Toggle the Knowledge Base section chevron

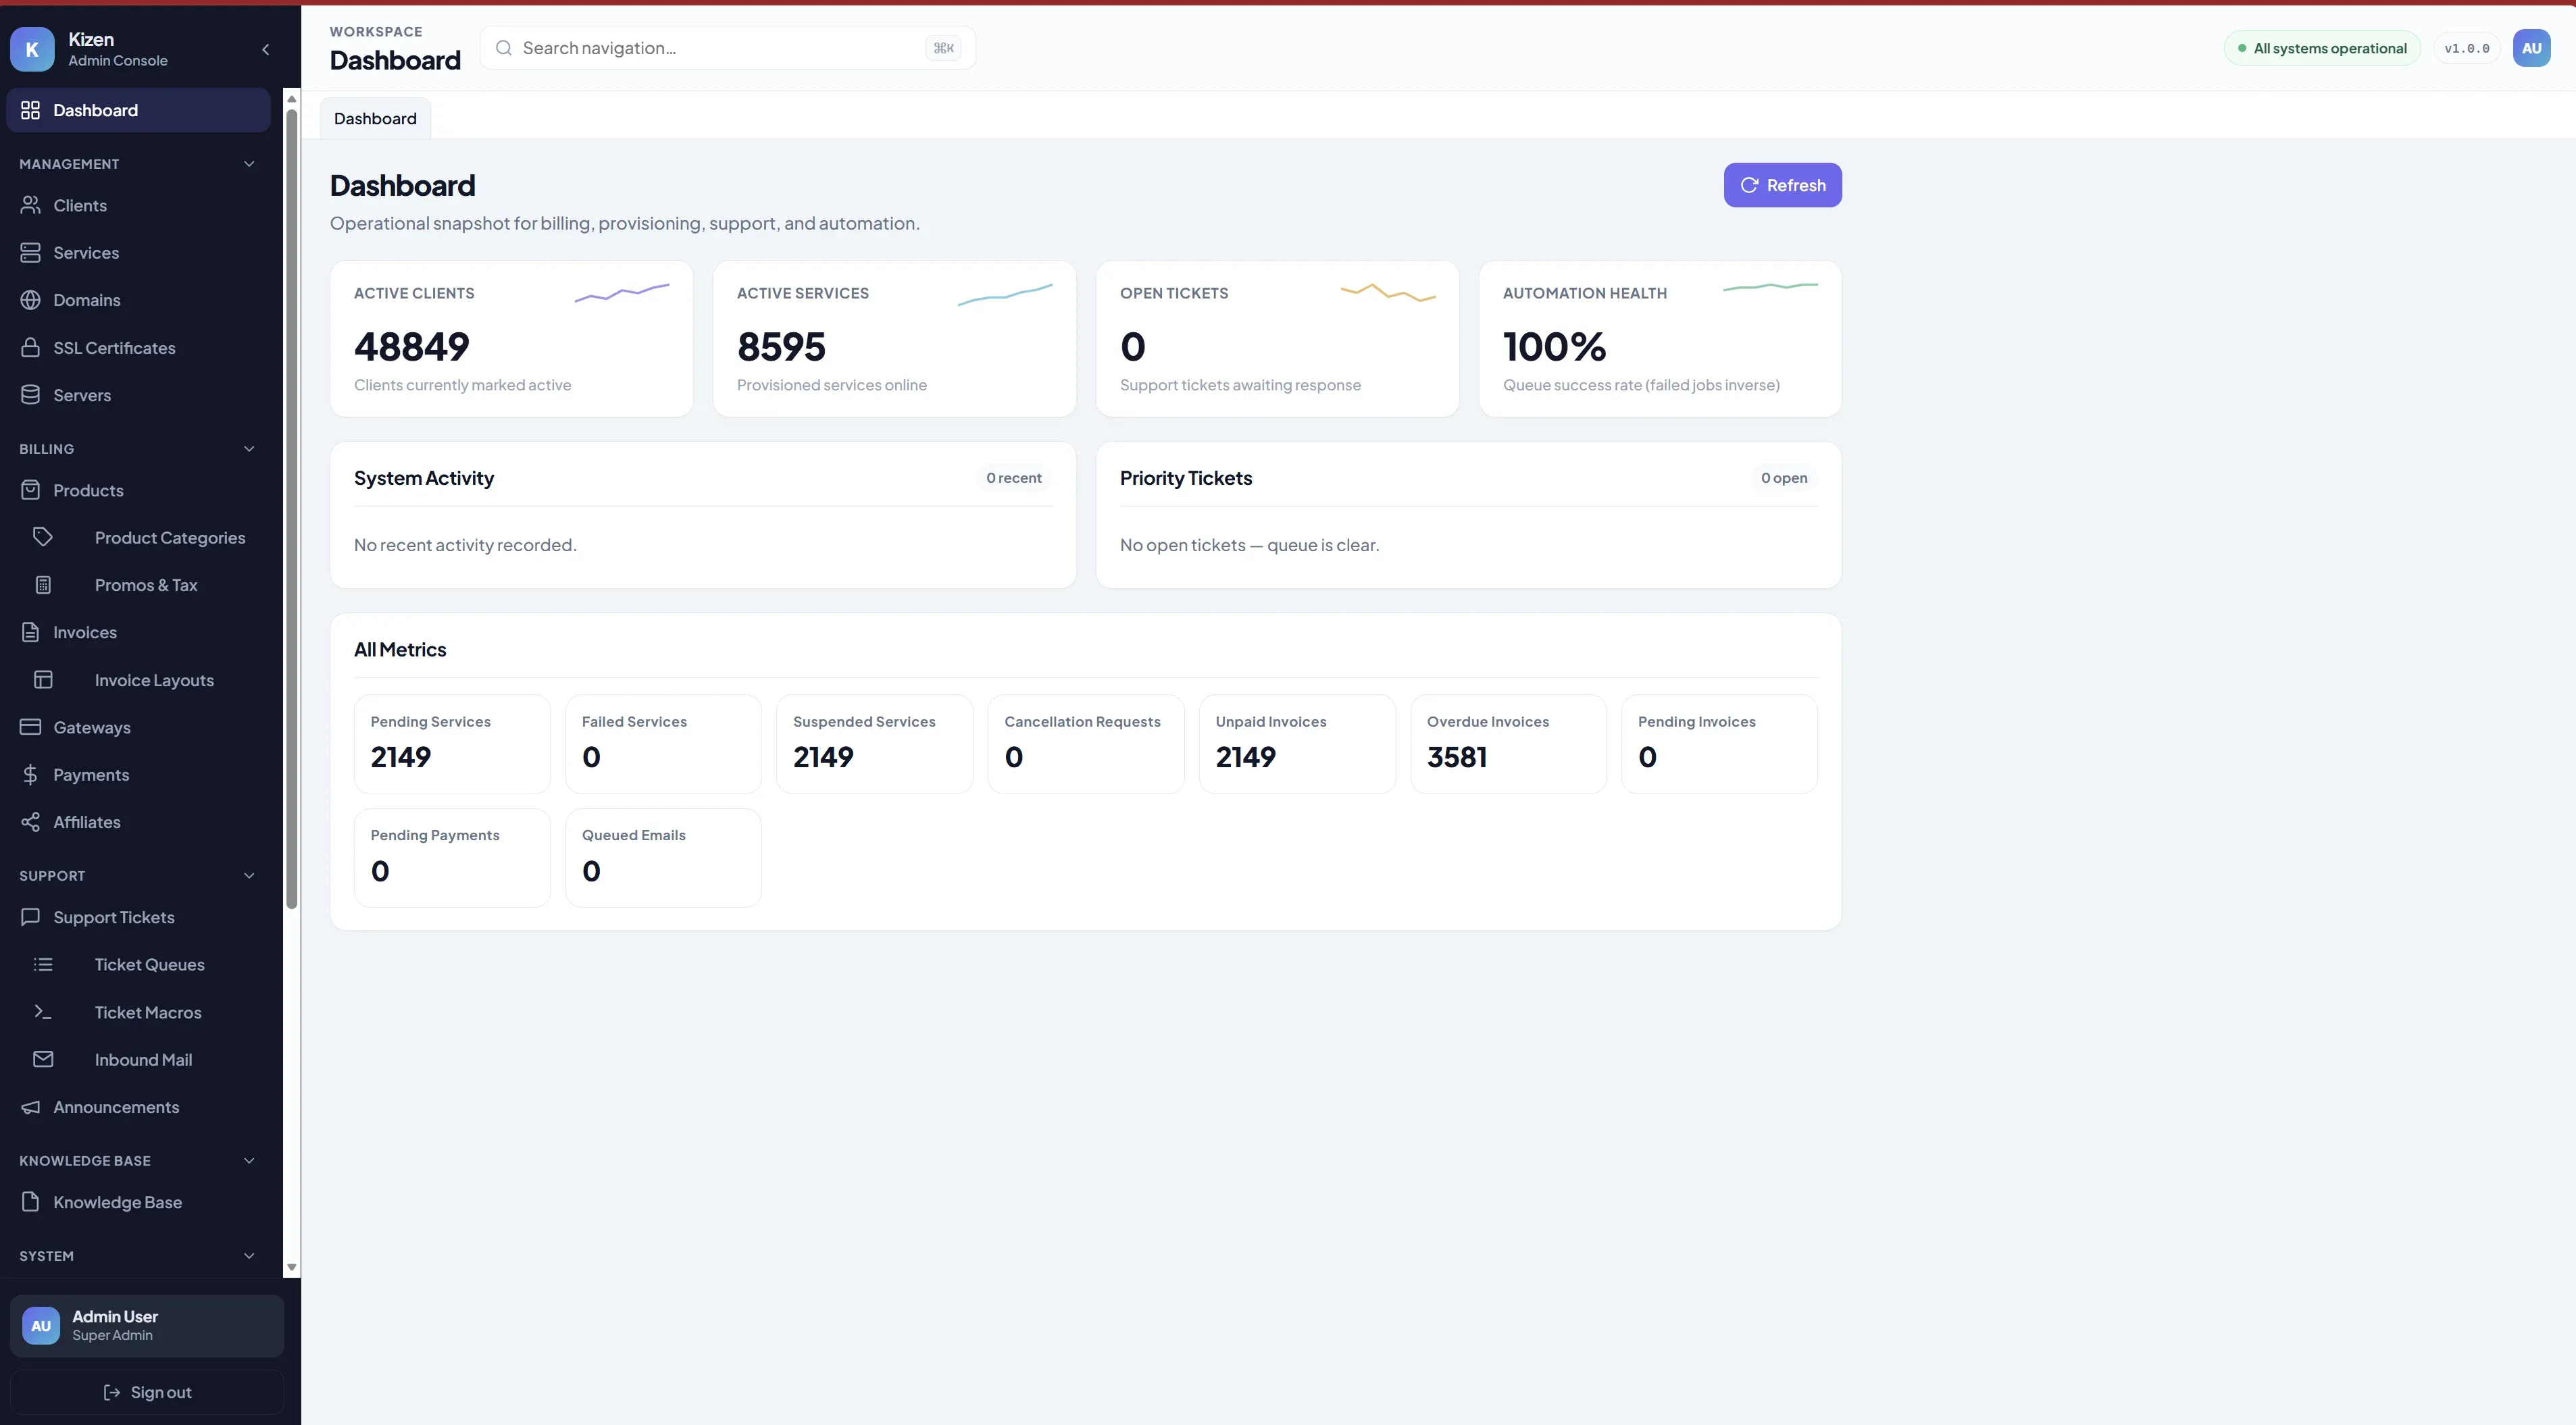(x=249, y=1161)
